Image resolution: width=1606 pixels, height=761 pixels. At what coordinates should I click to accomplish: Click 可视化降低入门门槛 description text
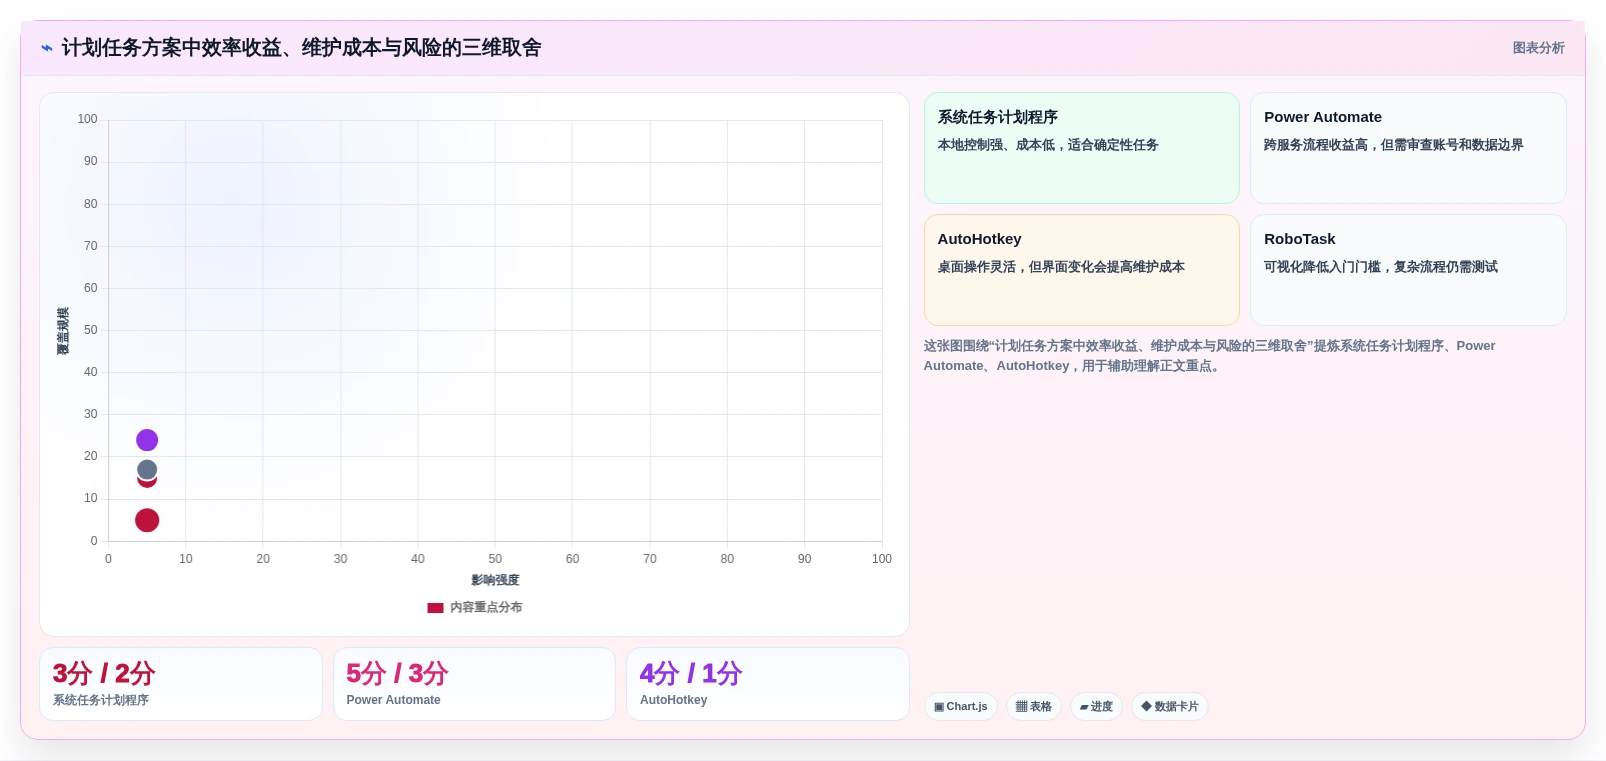(1381, 267)
